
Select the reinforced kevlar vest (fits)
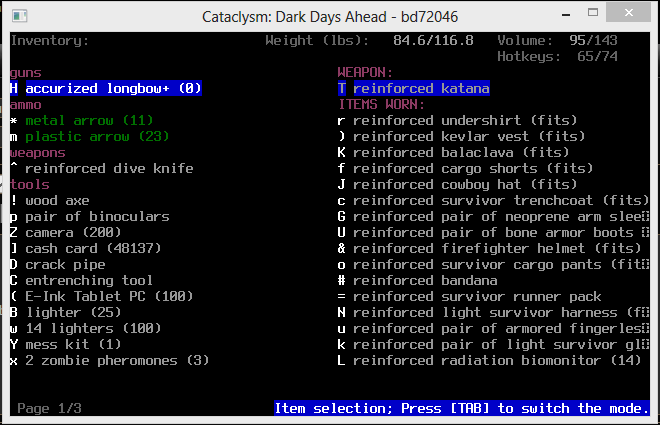click(x=461, y=137)
